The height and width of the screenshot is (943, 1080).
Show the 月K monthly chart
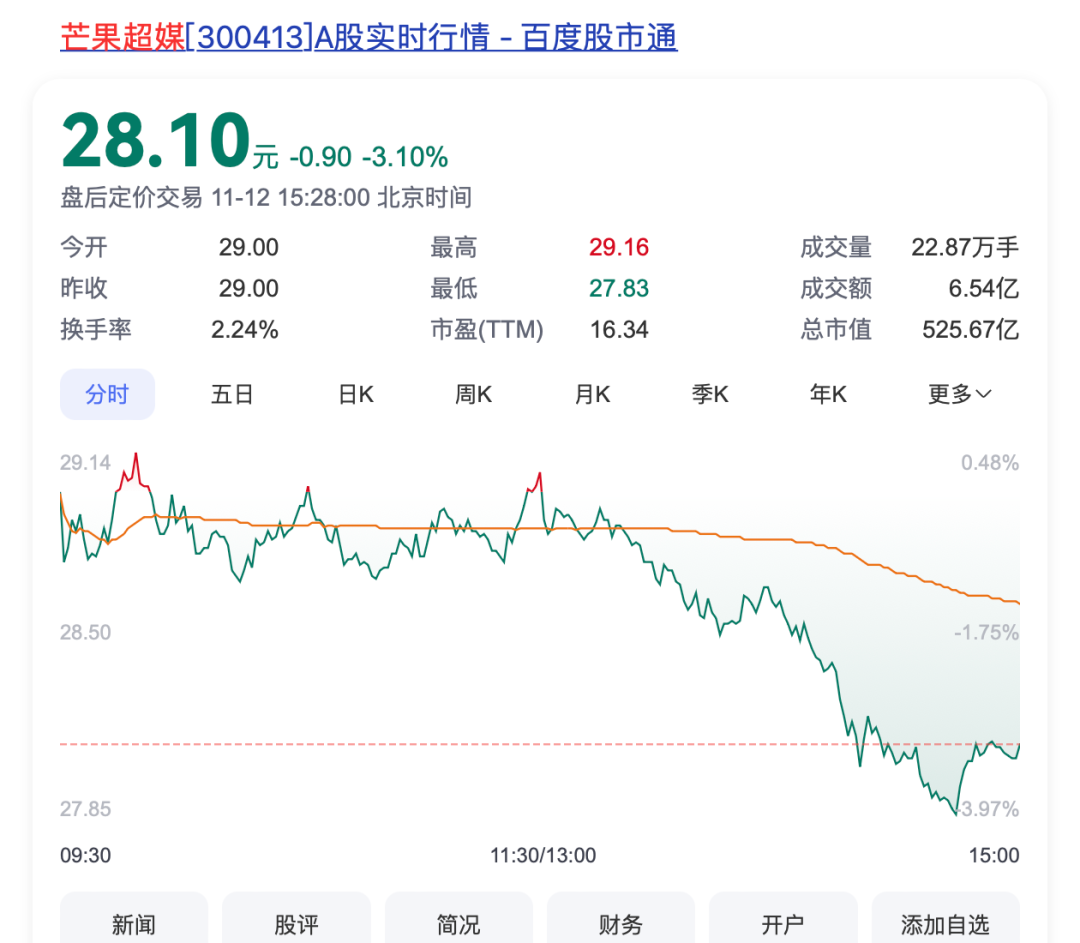pyautogui.click(x=592, y=394)
